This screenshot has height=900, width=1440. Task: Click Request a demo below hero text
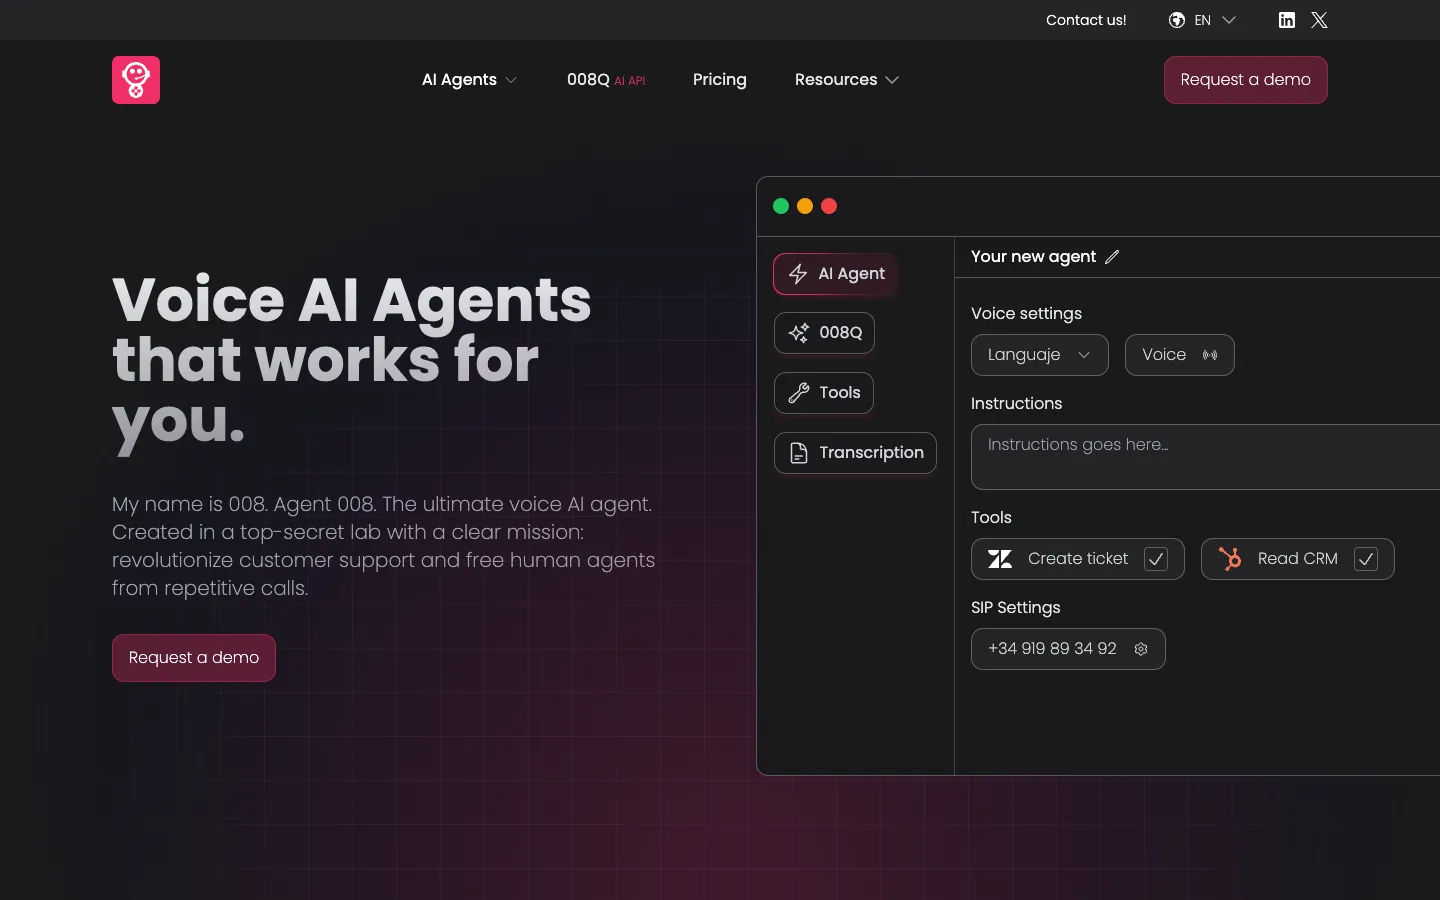tap(194, 658)
